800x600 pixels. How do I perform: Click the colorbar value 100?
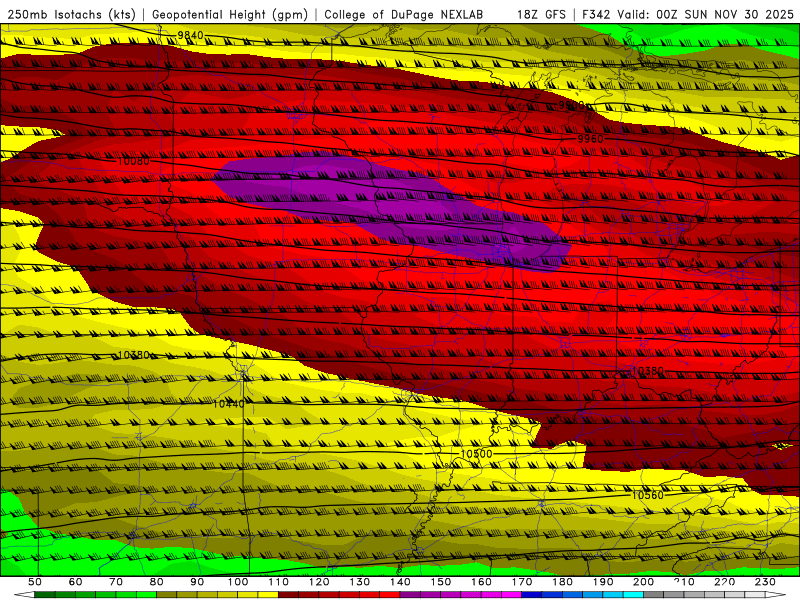[237, 582]
